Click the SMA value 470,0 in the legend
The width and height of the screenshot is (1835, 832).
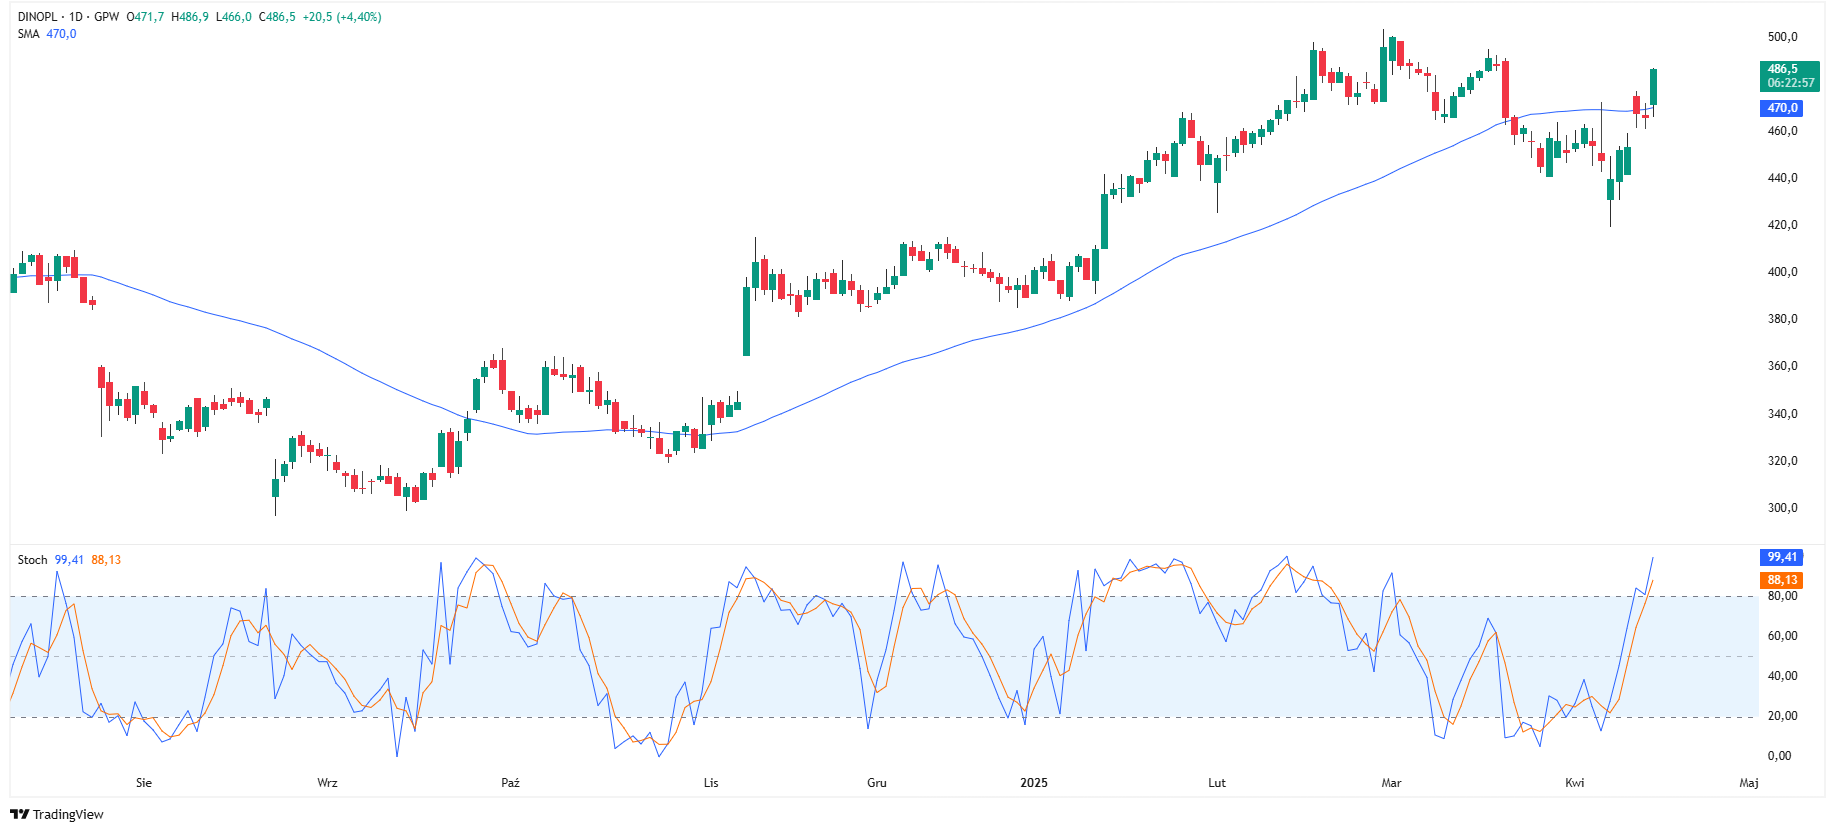(x=61, y=34)
